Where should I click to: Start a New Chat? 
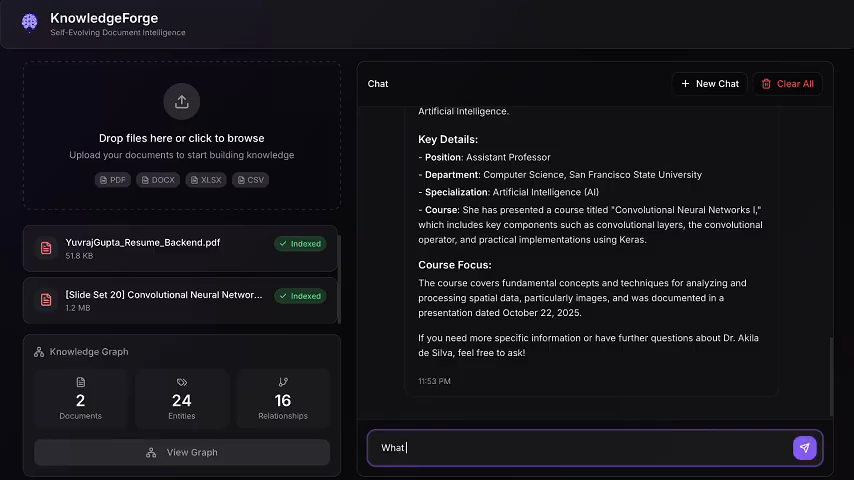pos(709,84)
